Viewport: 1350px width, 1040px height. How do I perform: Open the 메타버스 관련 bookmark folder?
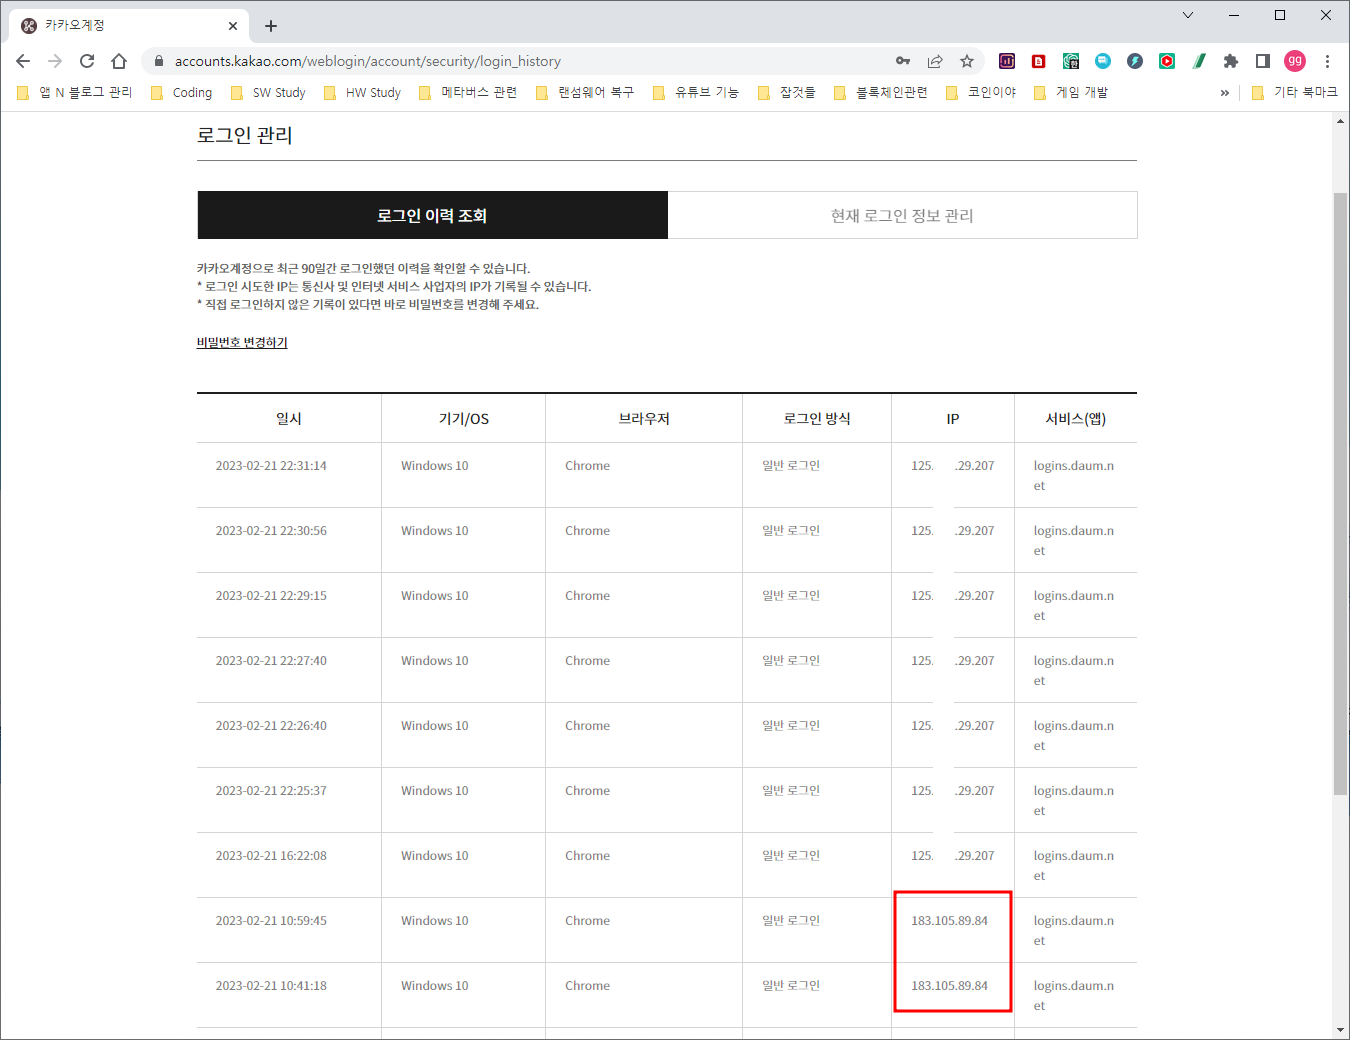(x=468, y=92)
